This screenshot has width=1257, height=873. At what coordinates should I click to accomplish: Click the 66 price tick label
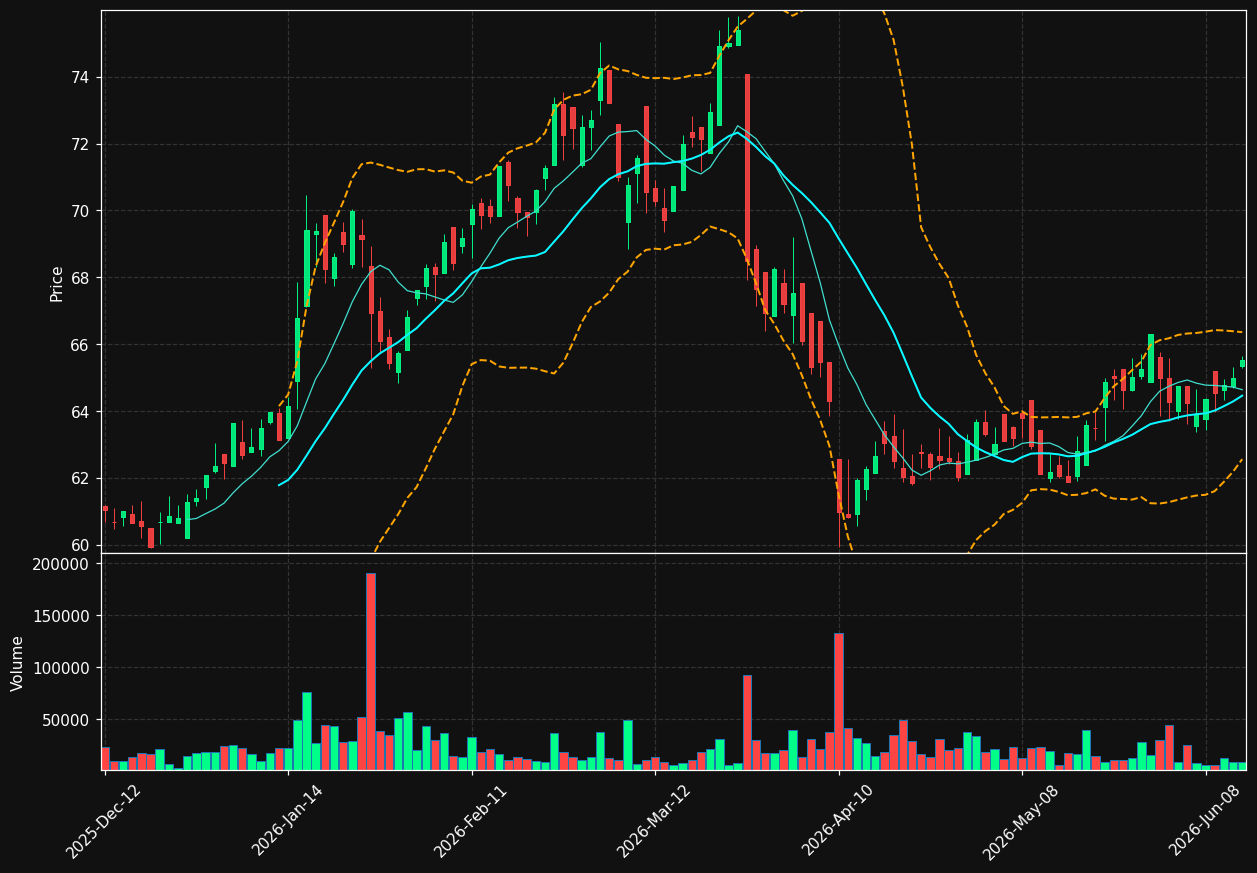pyautogui.click(x=79, y=345)
